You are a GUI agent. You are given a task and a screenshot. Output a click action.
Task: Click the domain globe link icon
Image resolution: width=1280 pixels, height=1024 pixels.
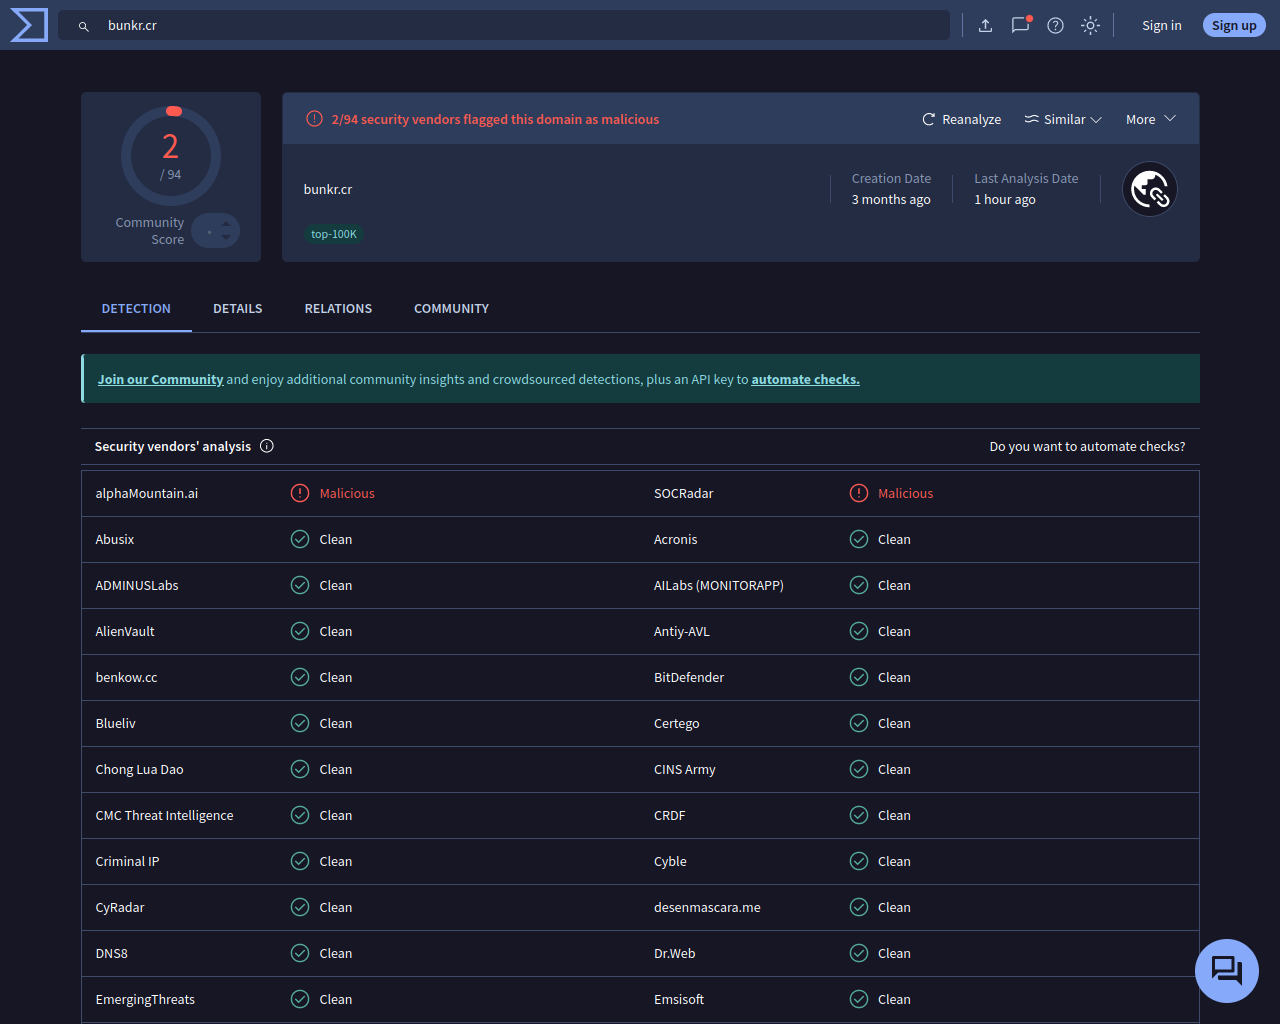click(x=1149, y=189)
